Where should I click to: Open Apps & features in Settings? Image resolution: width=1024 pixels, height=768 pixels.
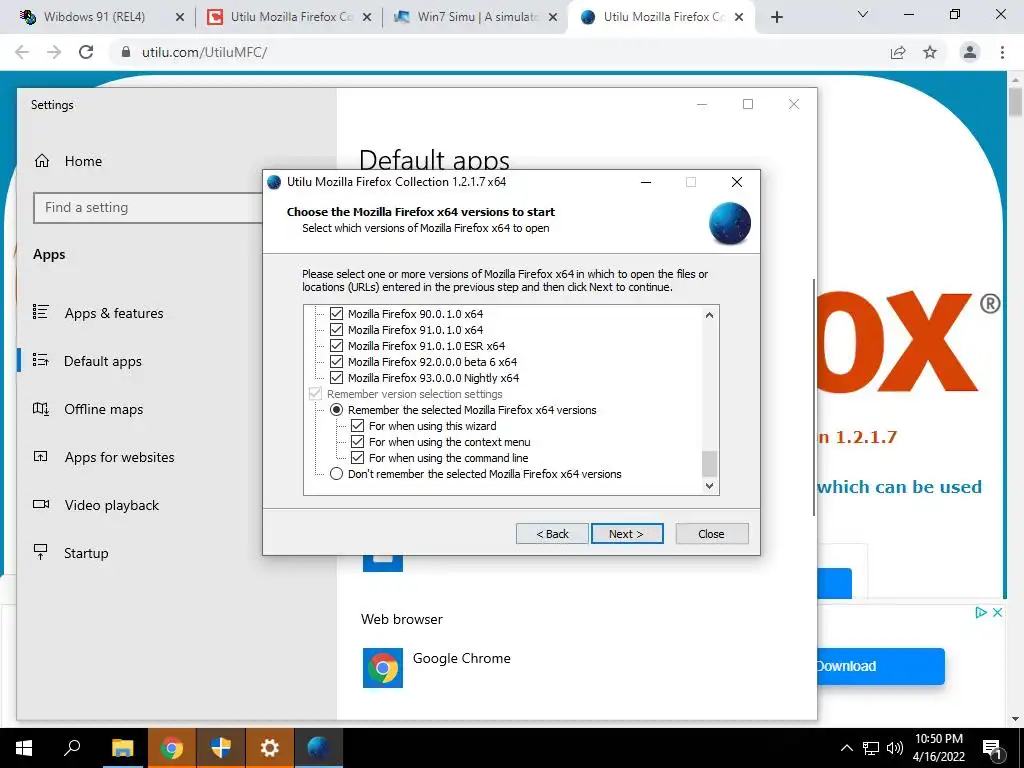pyautogui.click(x=114, y=313)
